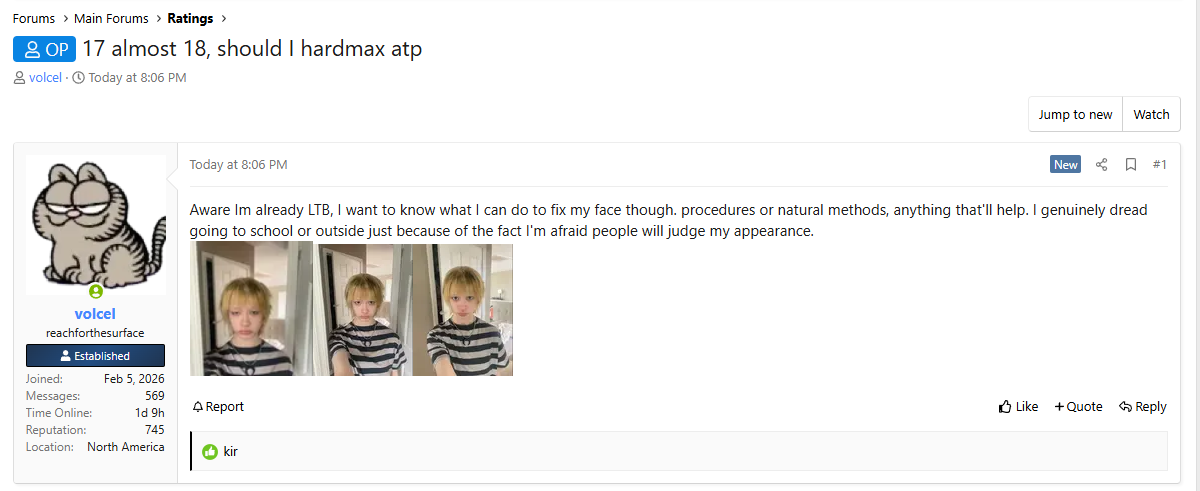
Task: Click the share icon on post #1
Action: coord(1101,165)
